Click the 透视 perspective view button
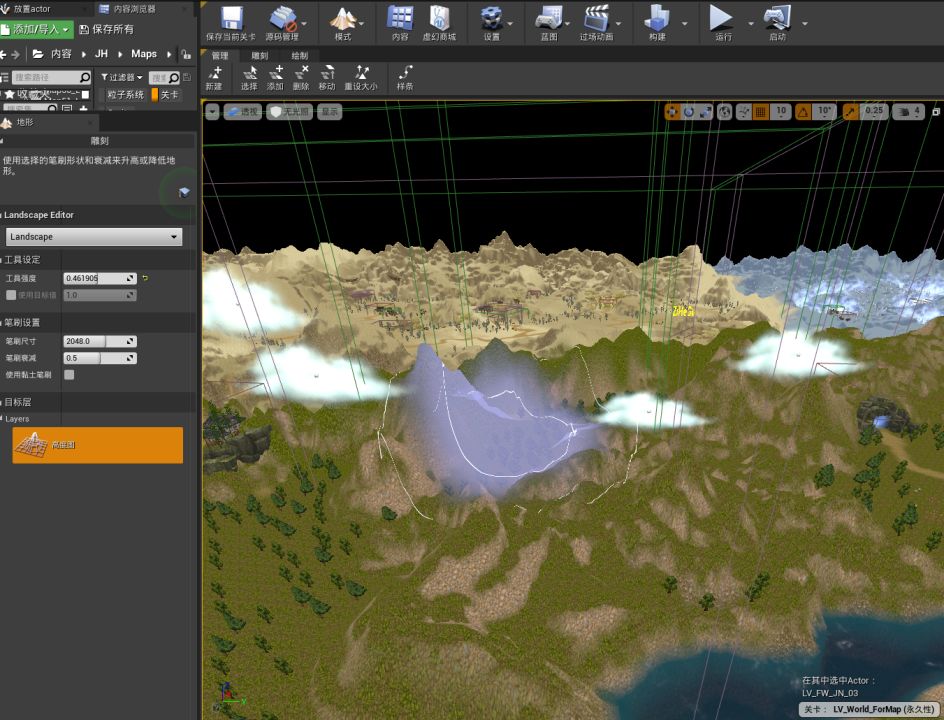 243,112
